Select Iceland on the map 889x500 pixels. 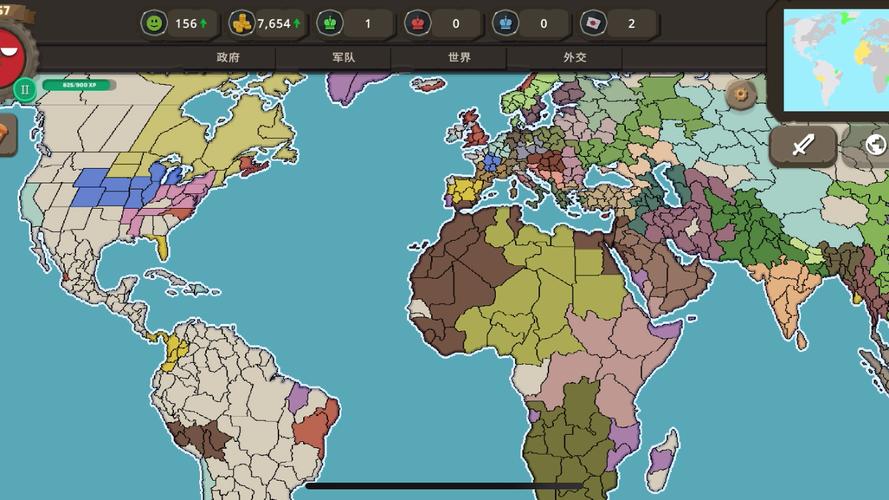(428, 86)
